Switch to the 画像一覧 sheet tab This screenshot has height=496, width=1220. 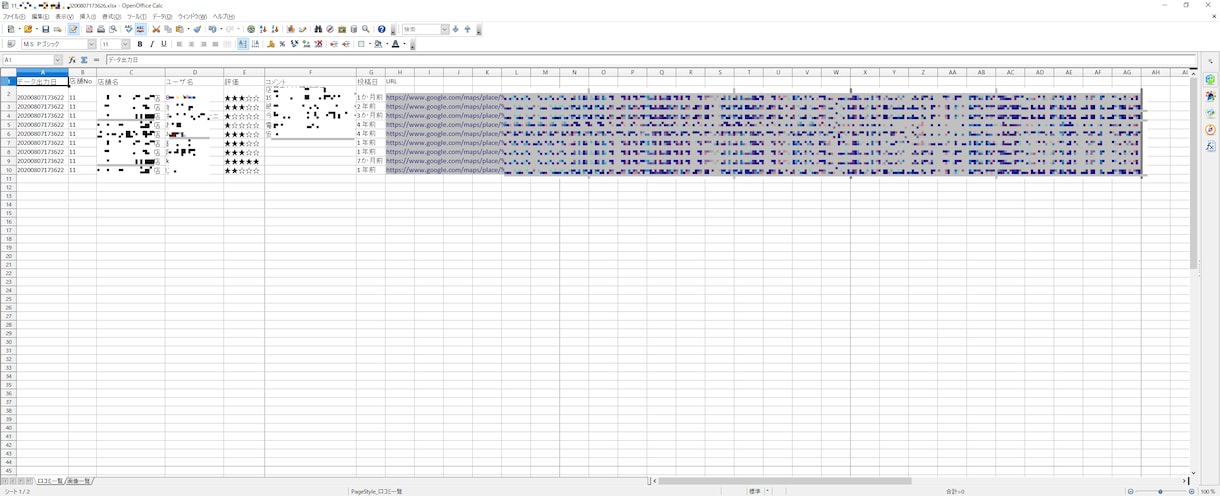78,481
